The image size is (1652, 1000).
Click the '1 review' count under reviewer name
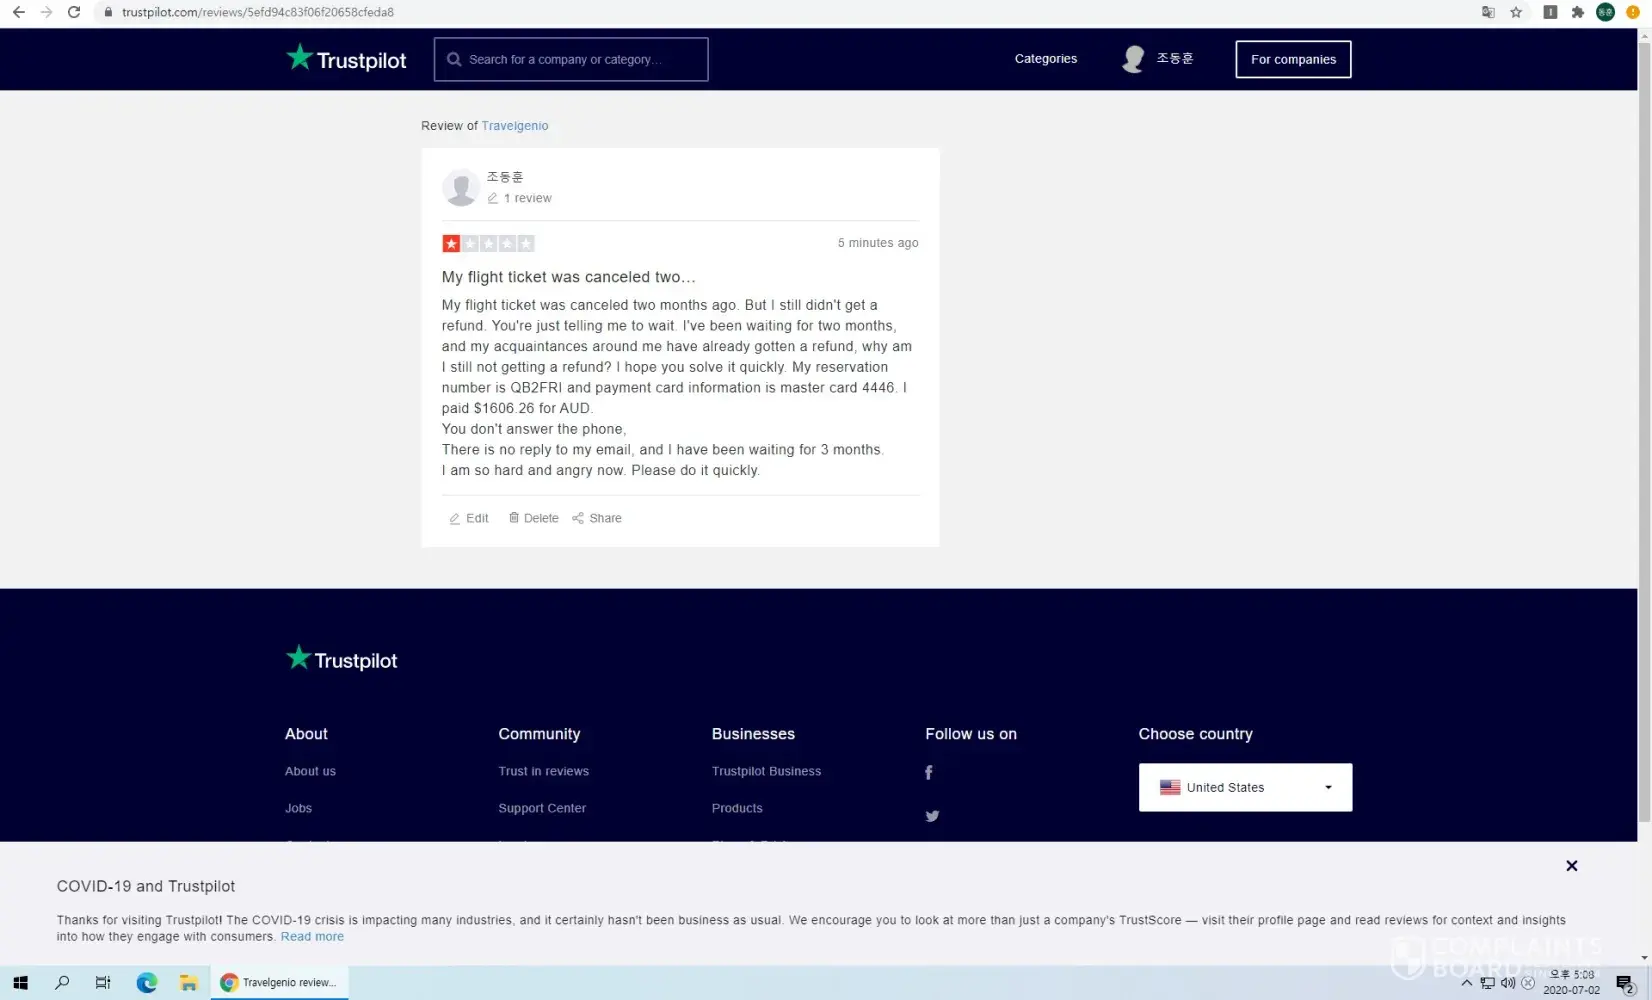(519, 198)
